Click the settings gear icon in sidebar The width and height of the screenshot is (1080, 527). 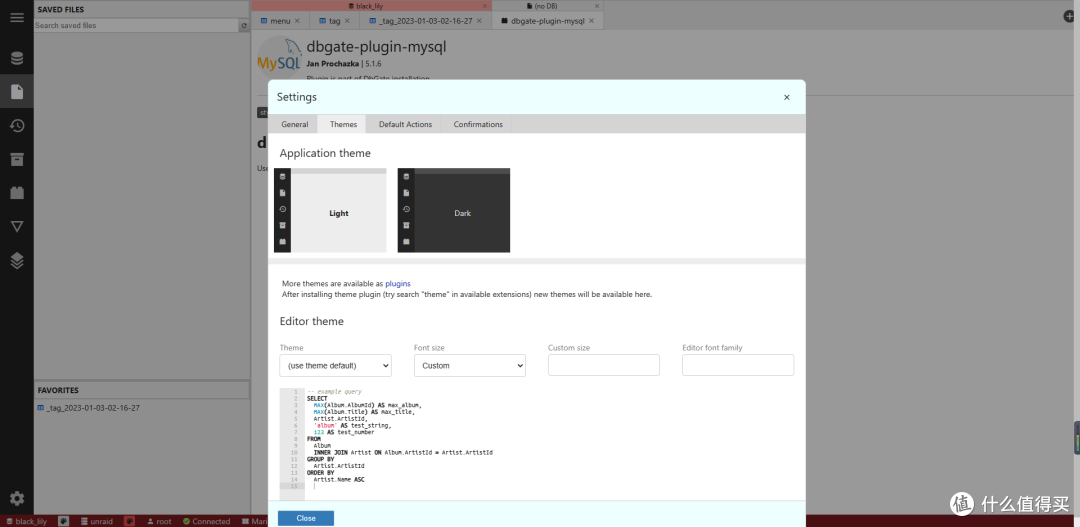click(x=16, y=498)
